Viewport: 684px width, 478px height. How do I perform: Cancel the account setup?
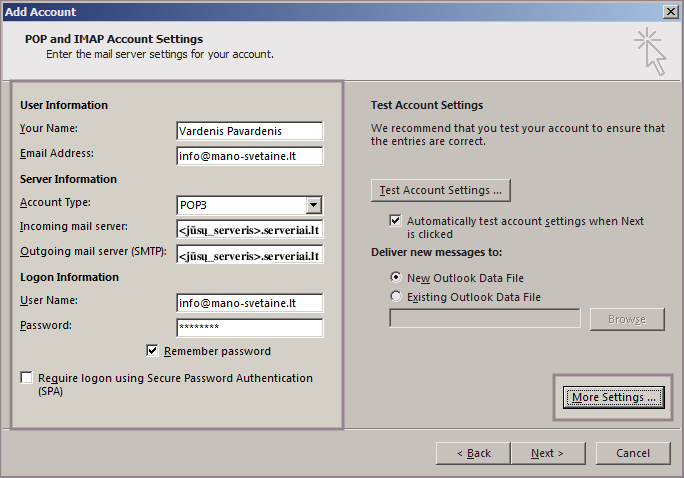point(633,453)
